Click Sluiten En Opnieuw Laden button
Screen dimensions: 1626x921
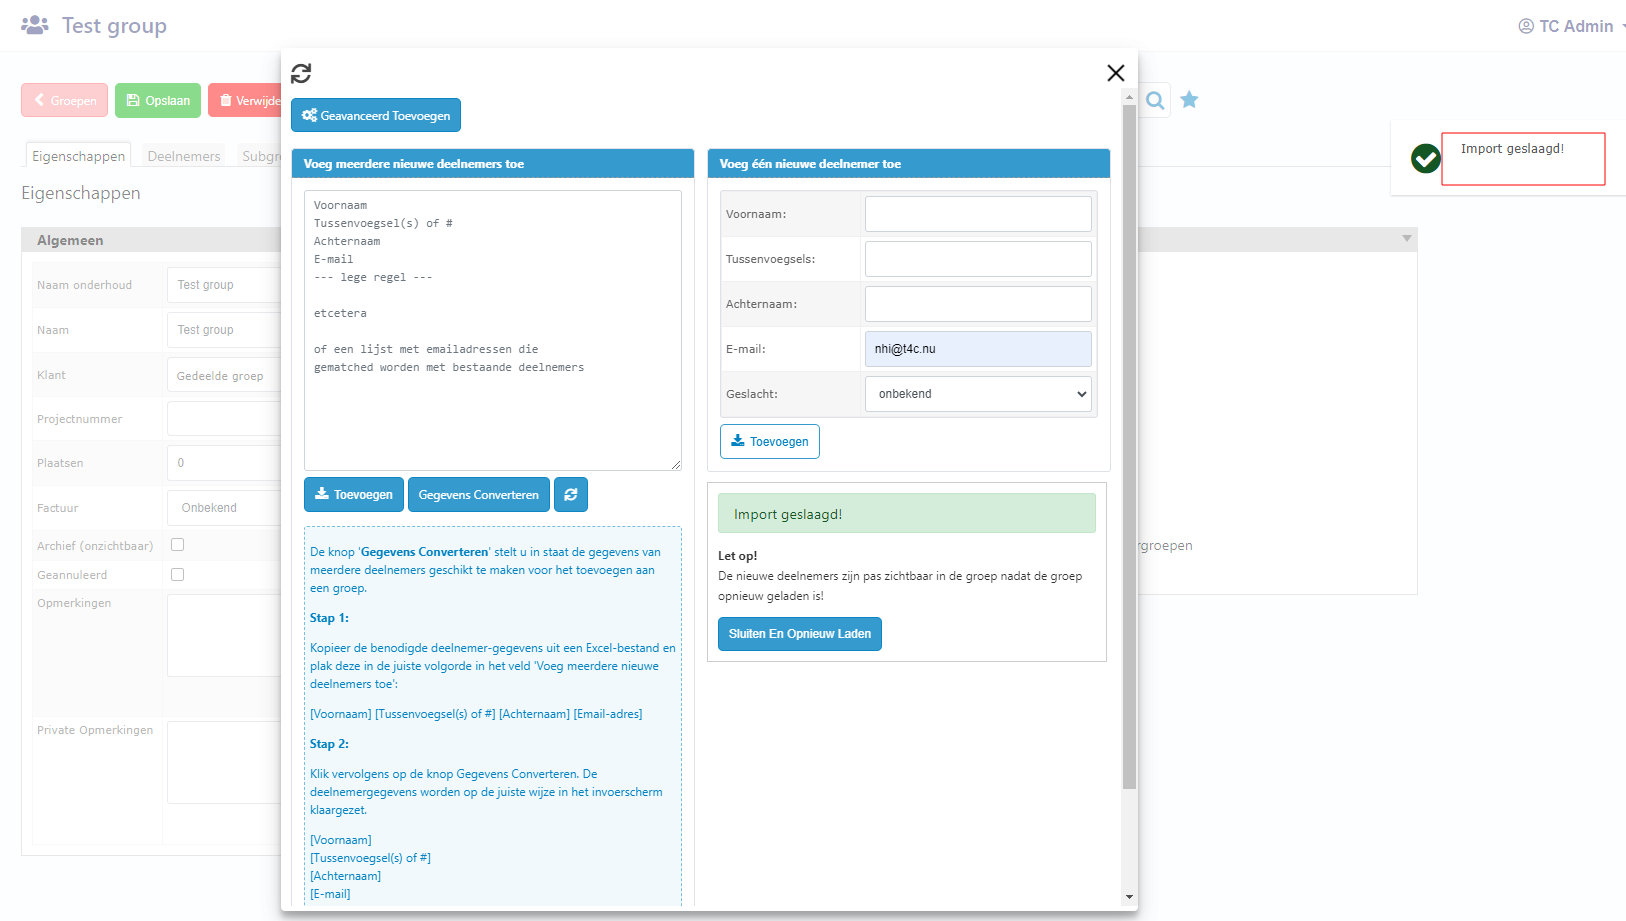point(799,634)
